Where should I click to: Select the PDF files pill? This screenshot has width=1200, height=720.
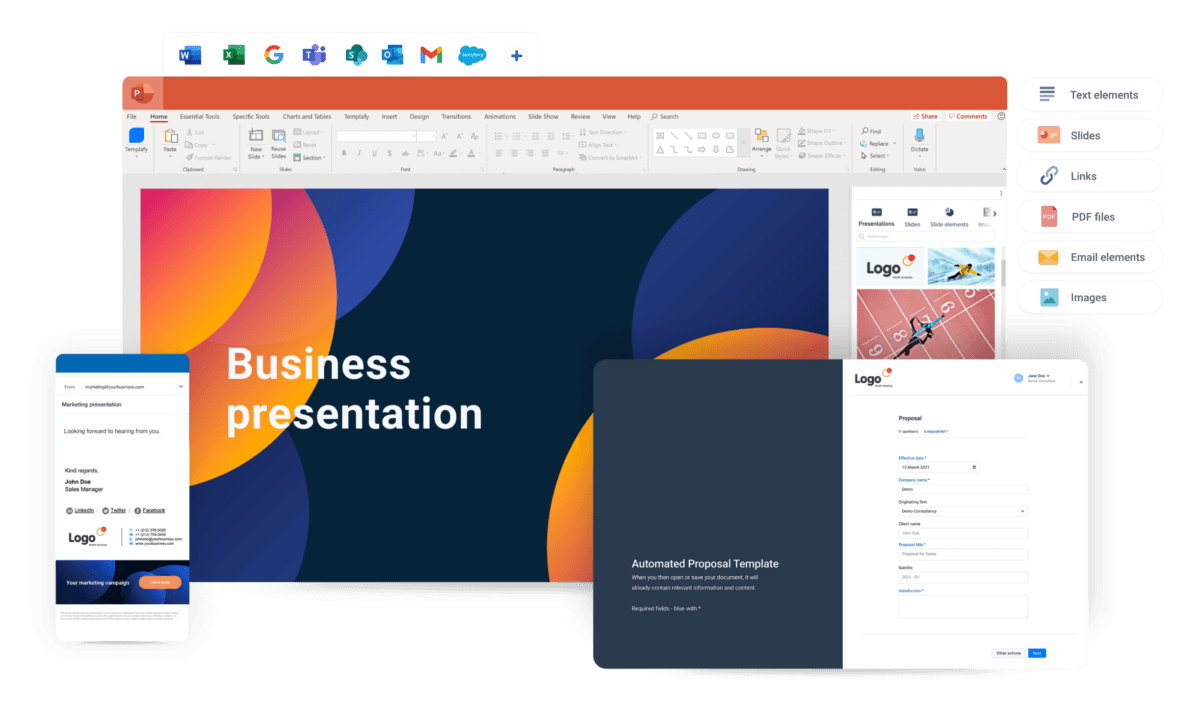coord(1090,216)
